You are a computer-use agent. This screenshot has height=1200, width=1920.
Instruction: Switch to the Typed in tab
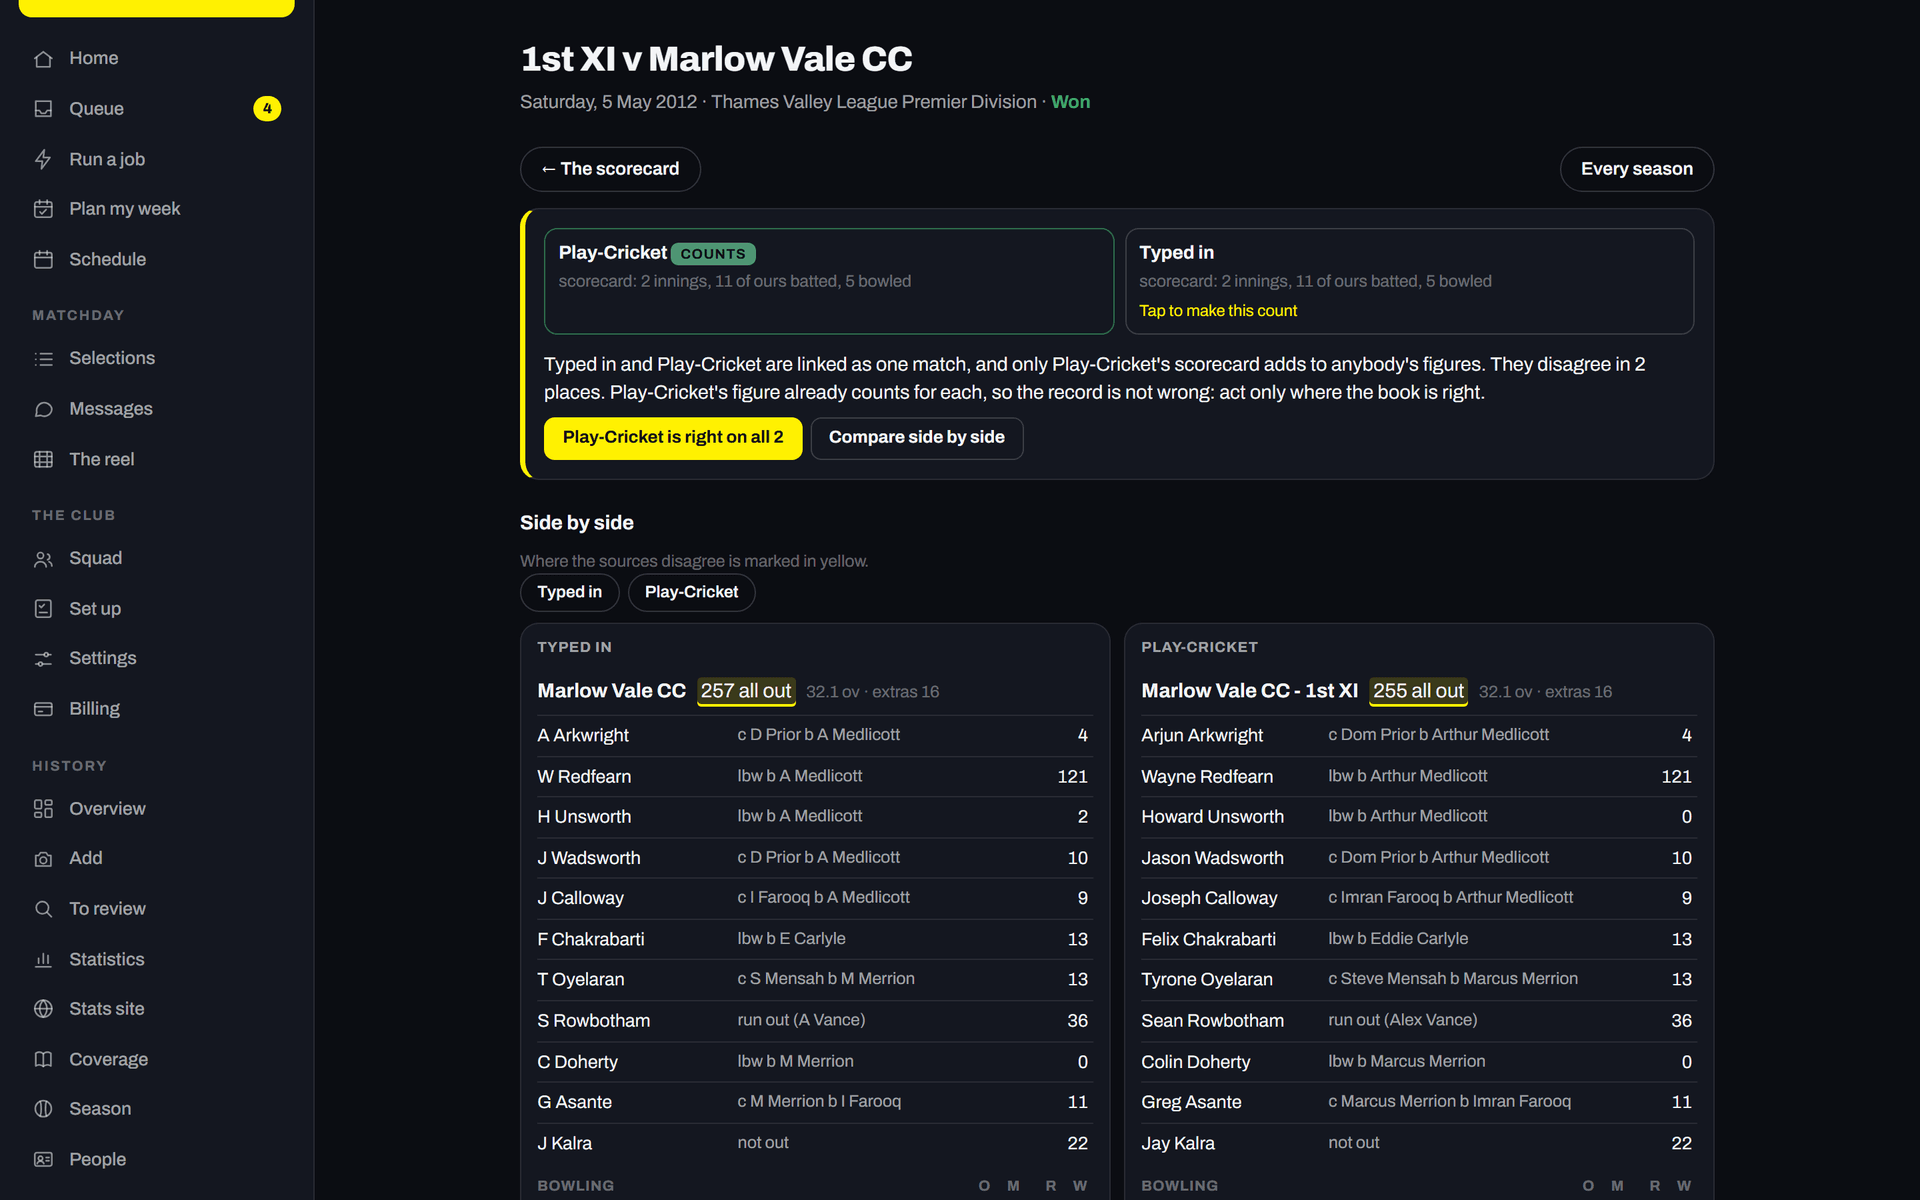pyautogui.click(x=569, y=592)
